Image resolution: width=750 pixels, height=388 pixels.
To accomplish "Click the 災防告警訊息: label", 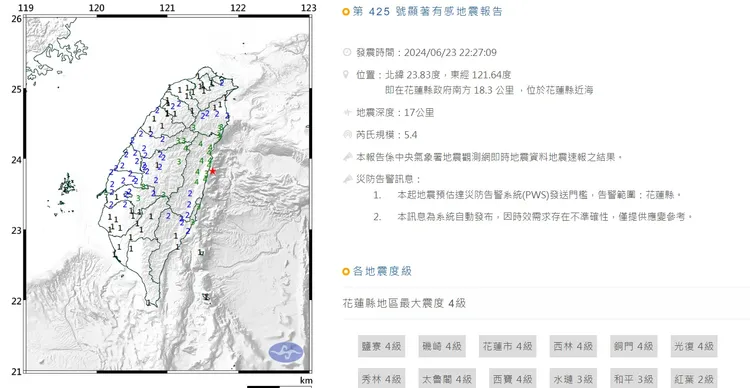I will pyautogui.click(x=388, y=179).
